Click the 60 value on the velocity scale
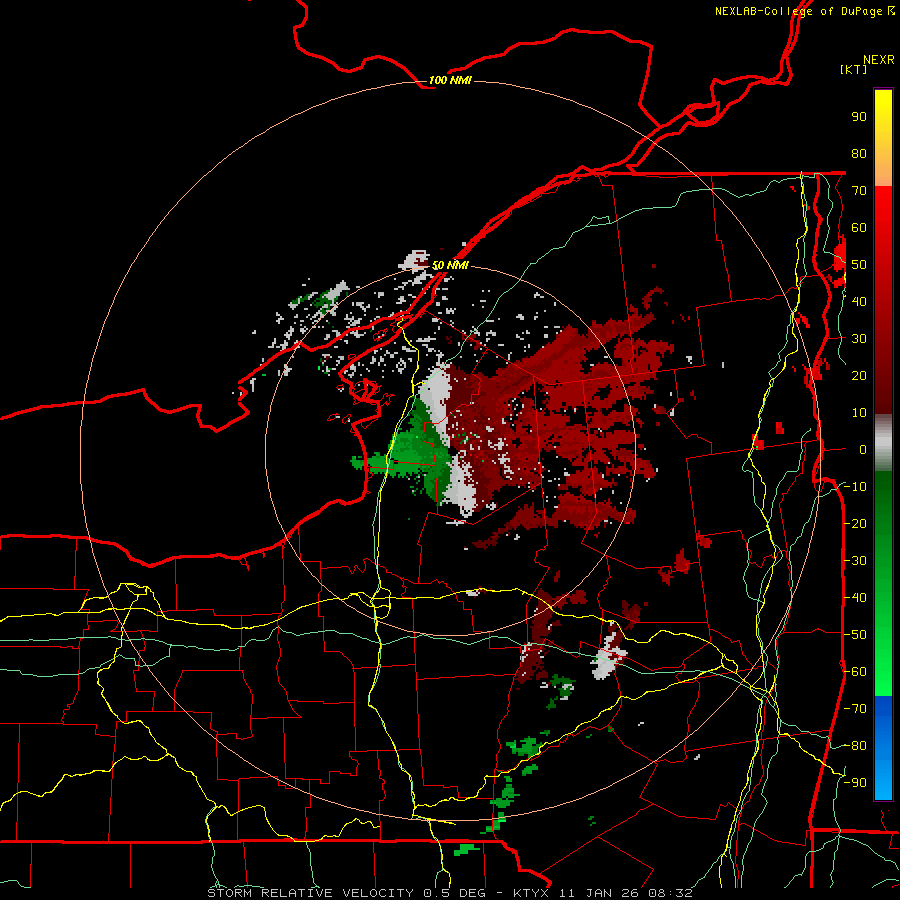Screen dimensions: 900x900 click(x=859, y=228)
